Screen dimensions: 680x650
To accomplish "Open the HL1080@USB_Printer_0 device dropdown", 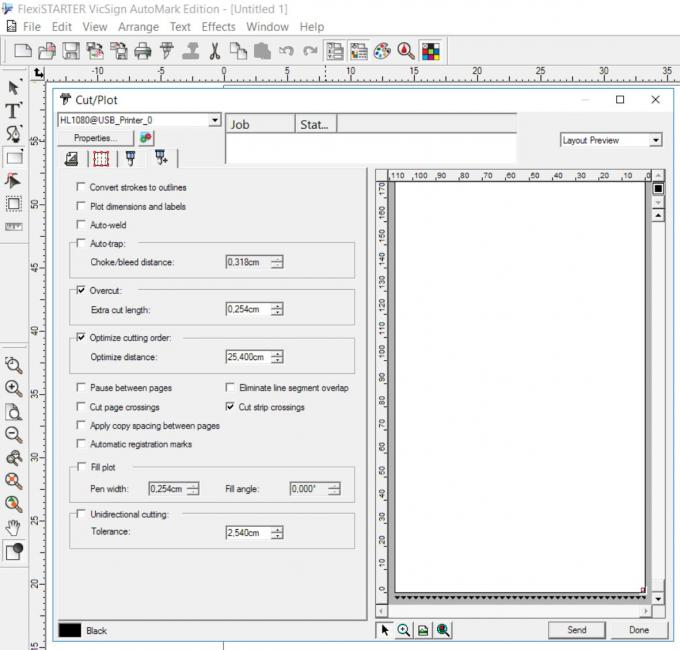I will [x=214, y=120].
